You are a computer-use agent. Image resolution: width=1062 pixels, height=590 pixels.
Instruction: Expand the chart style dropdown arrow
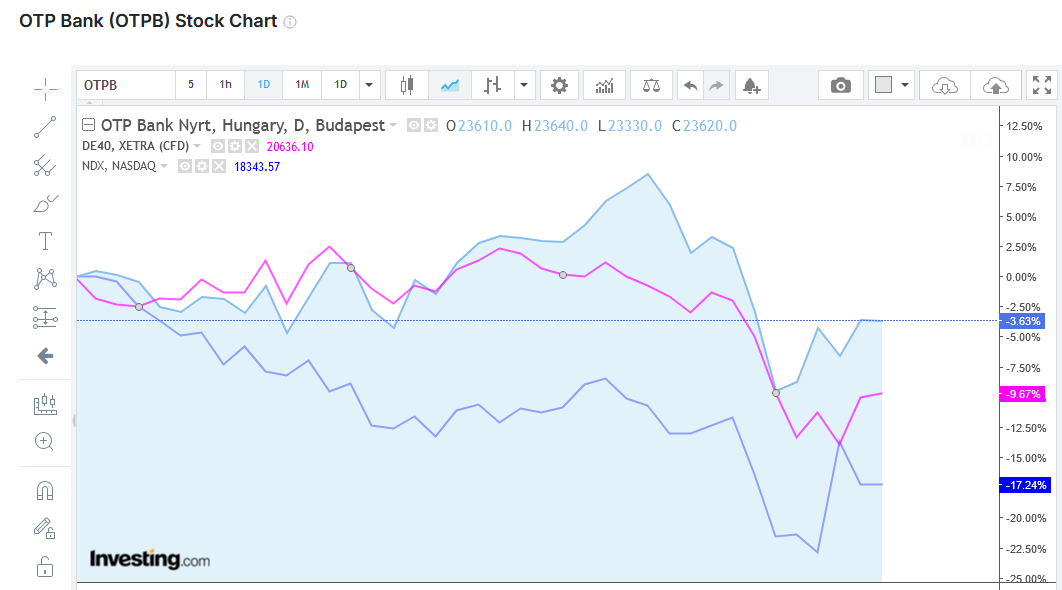[x=524, y=85]
